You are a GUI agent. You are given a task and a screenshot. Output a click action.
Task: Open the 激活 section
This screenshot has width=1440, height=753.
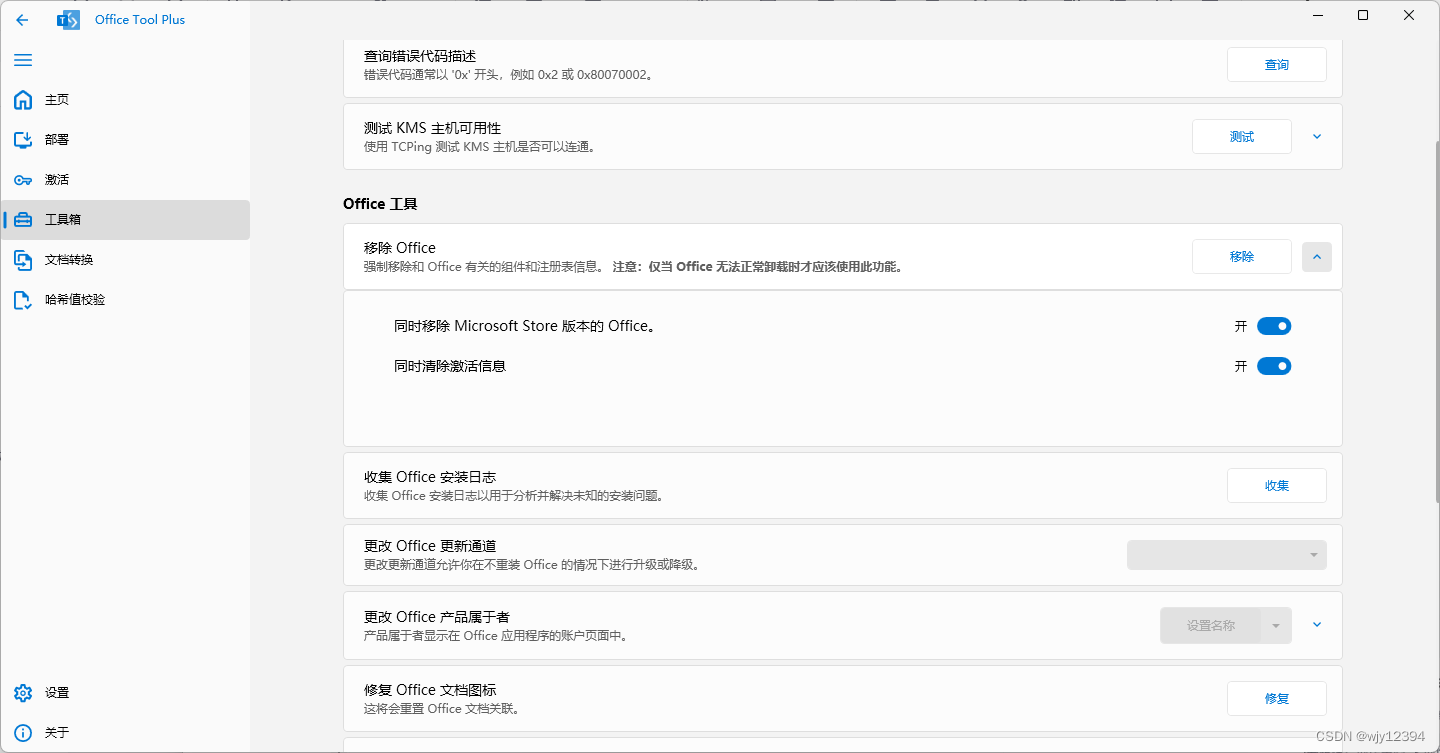point(125,180)
